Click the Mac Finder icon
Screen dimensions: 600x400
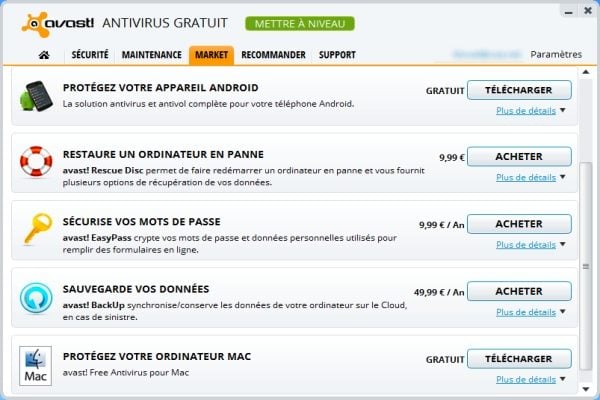(36, 366)
